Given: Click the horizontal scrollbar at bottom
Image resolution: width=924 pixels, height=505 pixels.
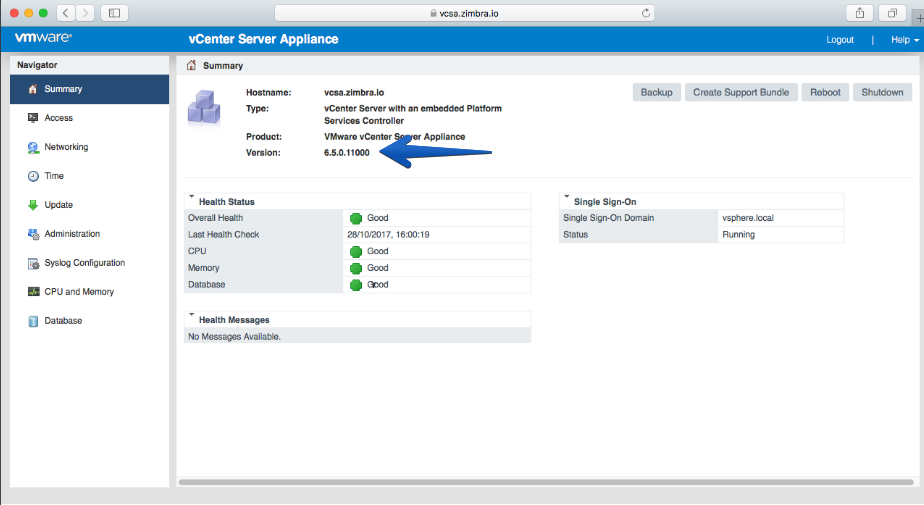Looking at the screenshot, I should 546,482.
